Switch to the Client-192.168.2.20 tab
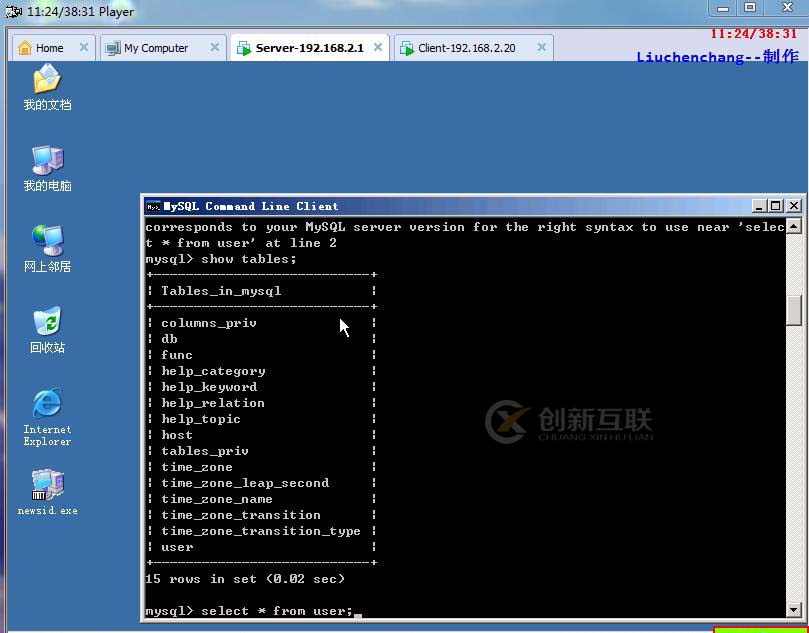 [x=474, y=48]
